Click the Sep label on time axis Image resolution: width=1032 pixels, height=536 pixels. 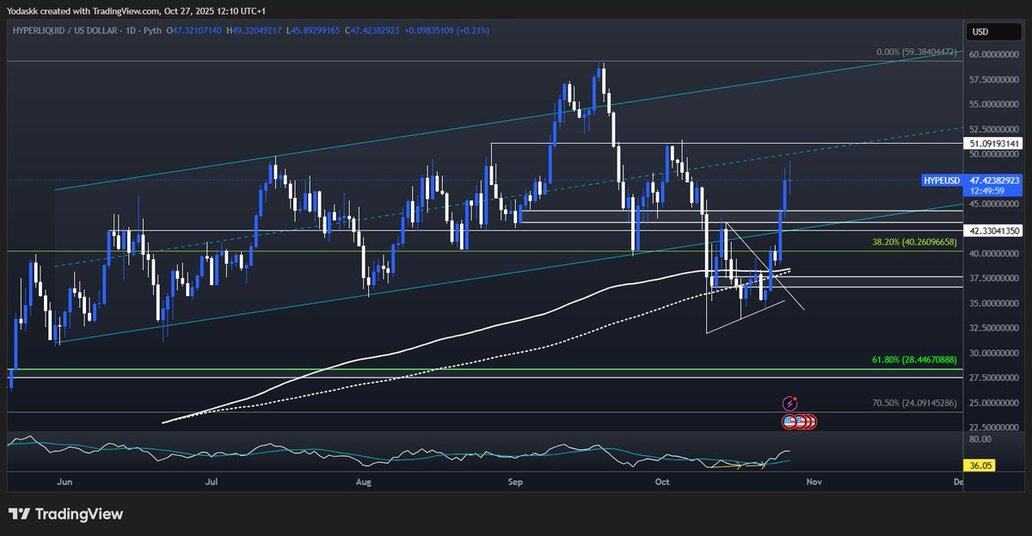[515, 481]
